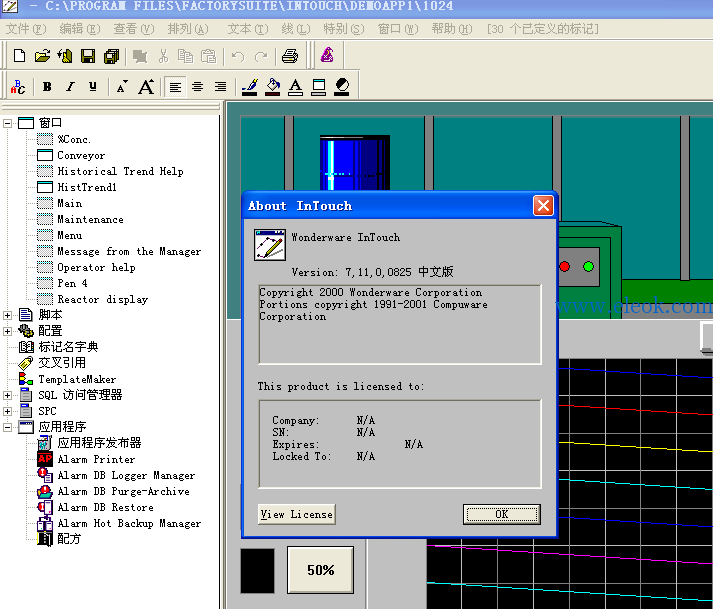This screenshot has width=713, height=609.
Task: Open the Text Color picker
Action: point(296,86)
